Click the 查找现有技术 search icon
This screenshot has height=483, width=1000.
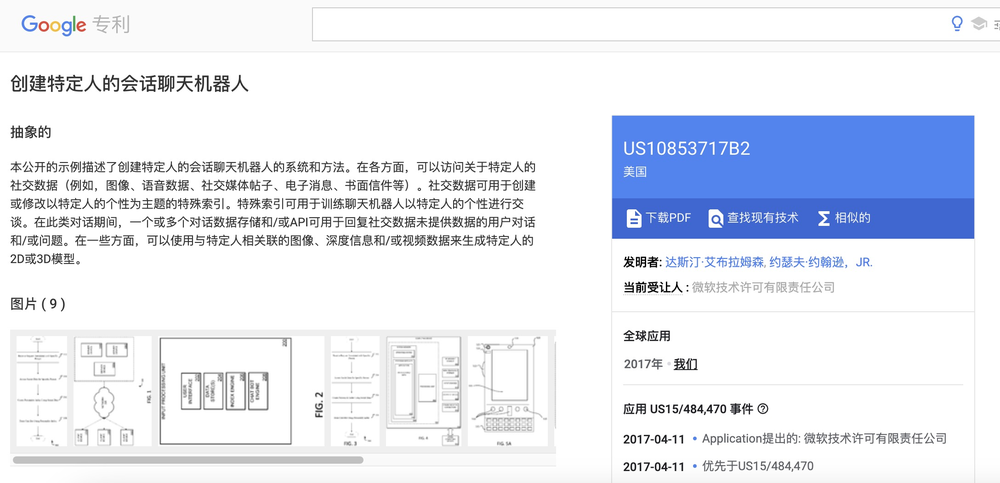[716, 218]
